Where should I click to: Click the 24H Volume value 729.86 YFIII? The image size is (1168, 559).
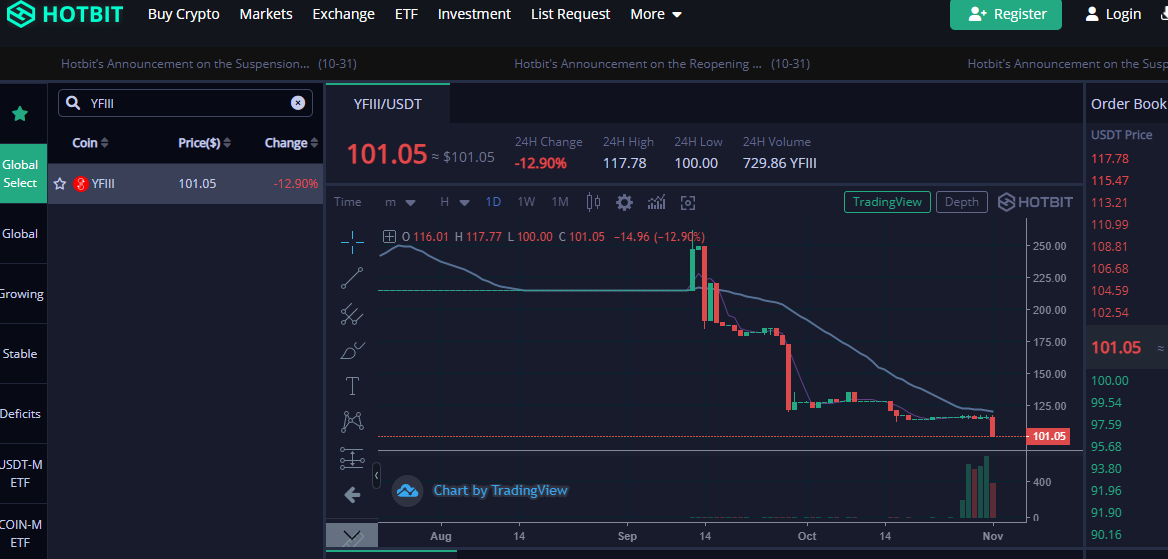[779, 162]
